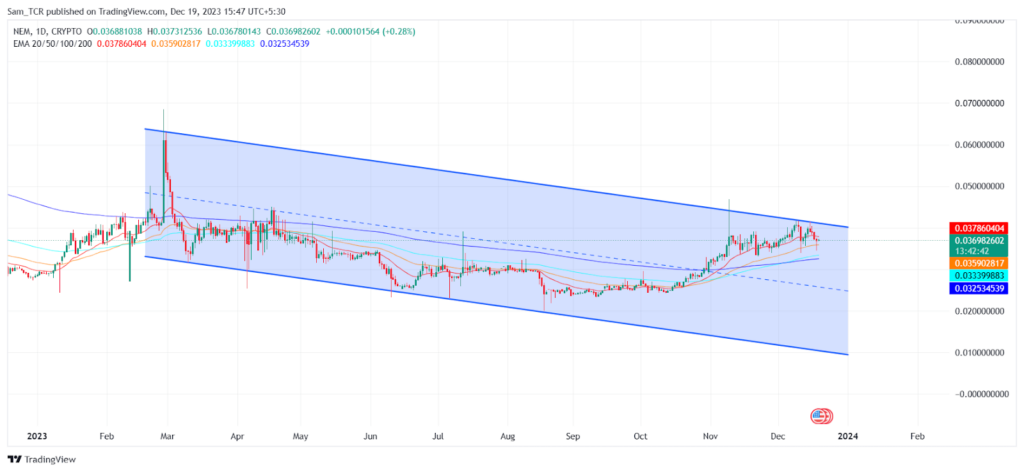Click red EMA value 0.037860404 in the legend
The height and width of the screenshot is (472, 1024).
coord(121,43)
